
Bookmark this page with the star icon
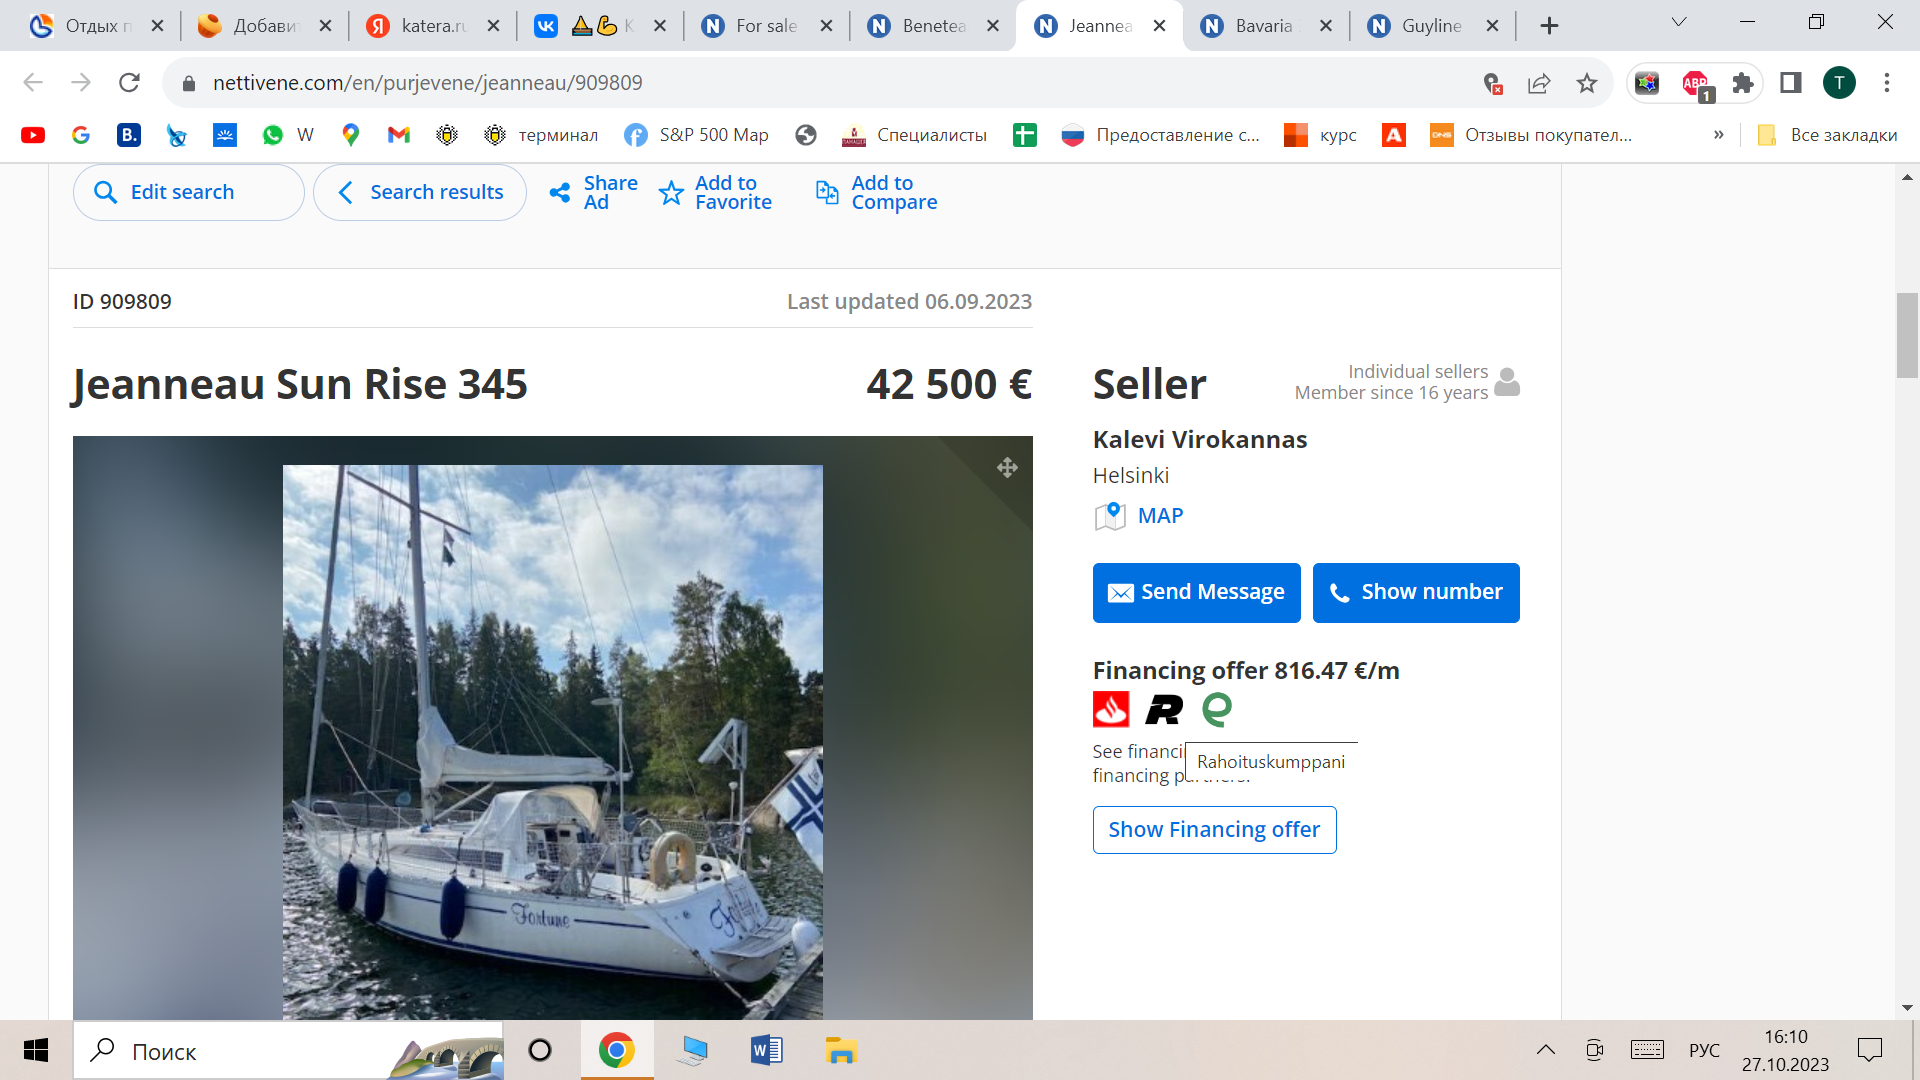point(1587,83)
